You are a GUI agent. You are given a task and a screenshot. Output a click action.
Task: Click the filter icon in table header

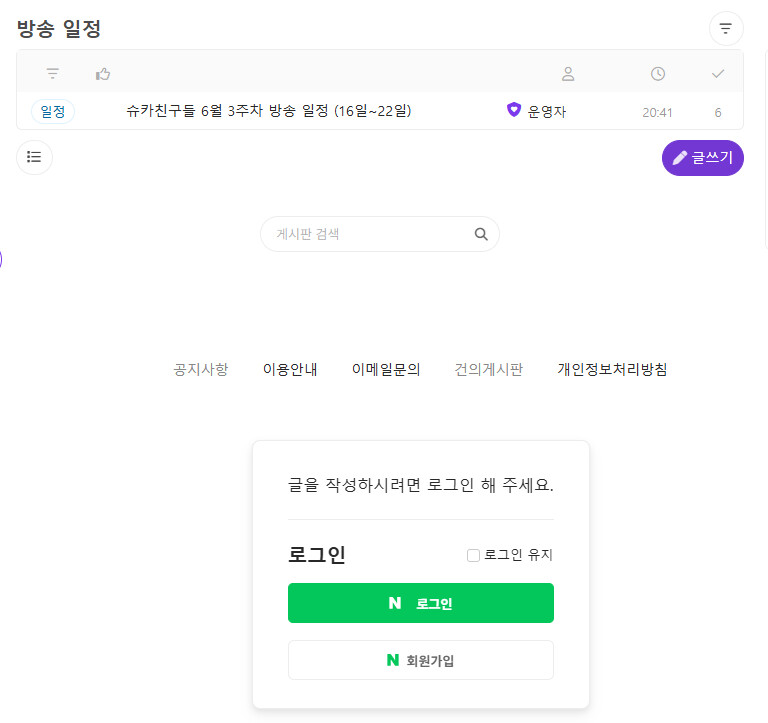pos(53,74)
